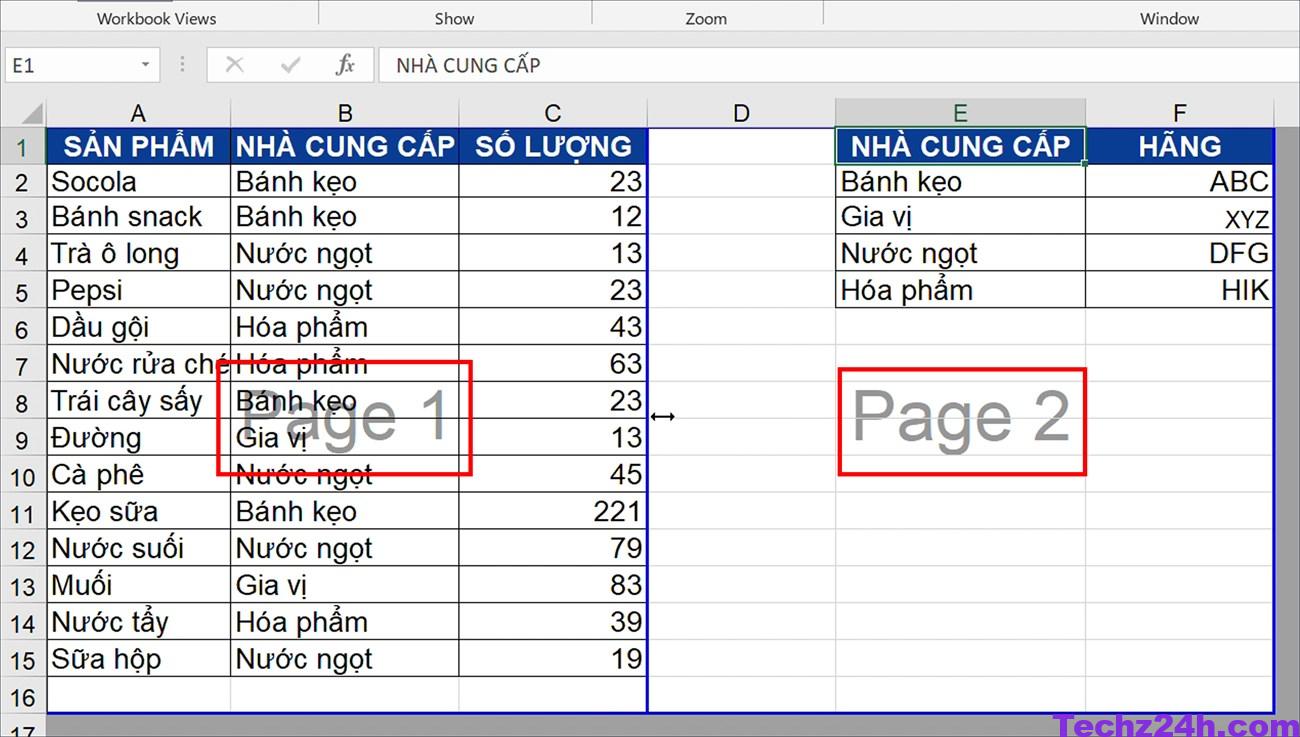Select column B header
Image resolution: width=1300 pixels, height=737 pixels.
[x=345, y=113]
